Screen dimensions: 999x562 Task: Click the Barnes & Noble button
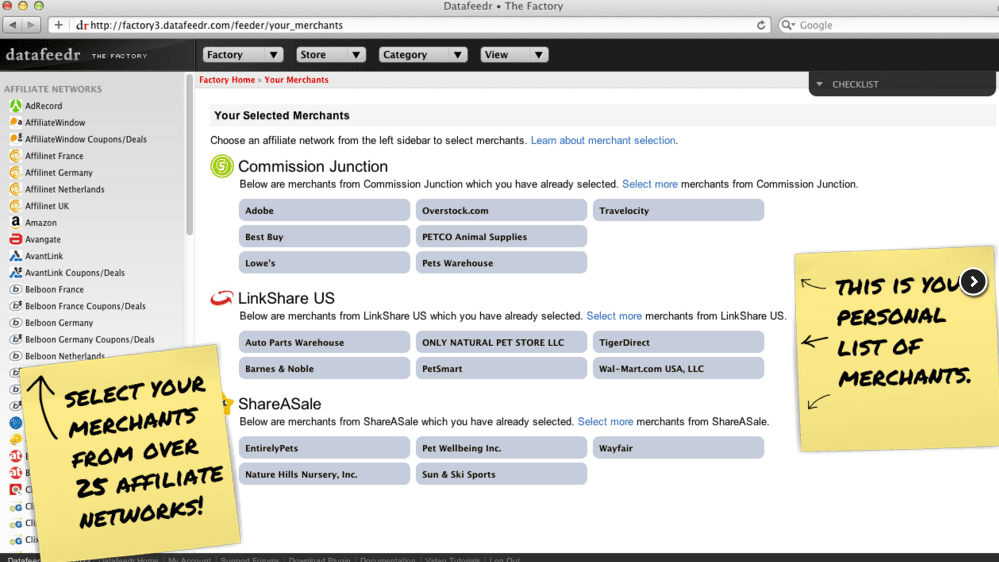[x=324, y=368]
